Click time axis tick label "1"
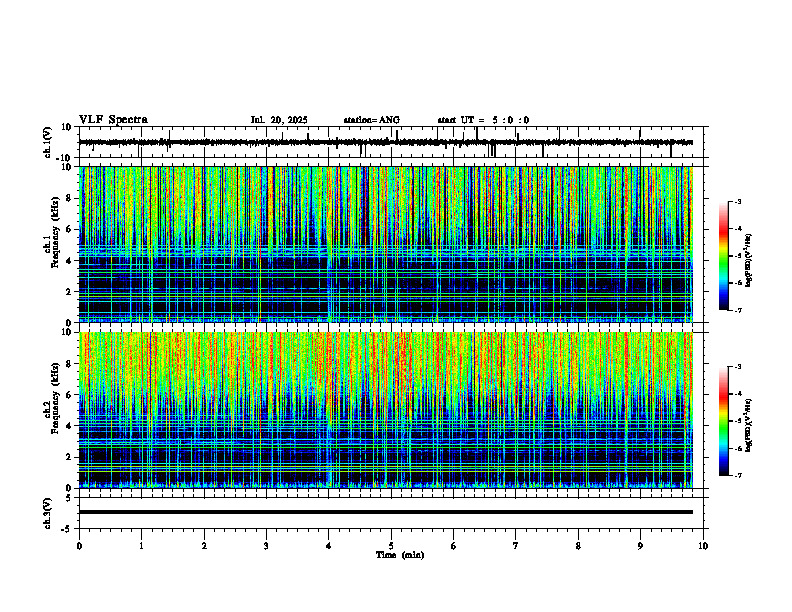792x612 pixels. 141,546
